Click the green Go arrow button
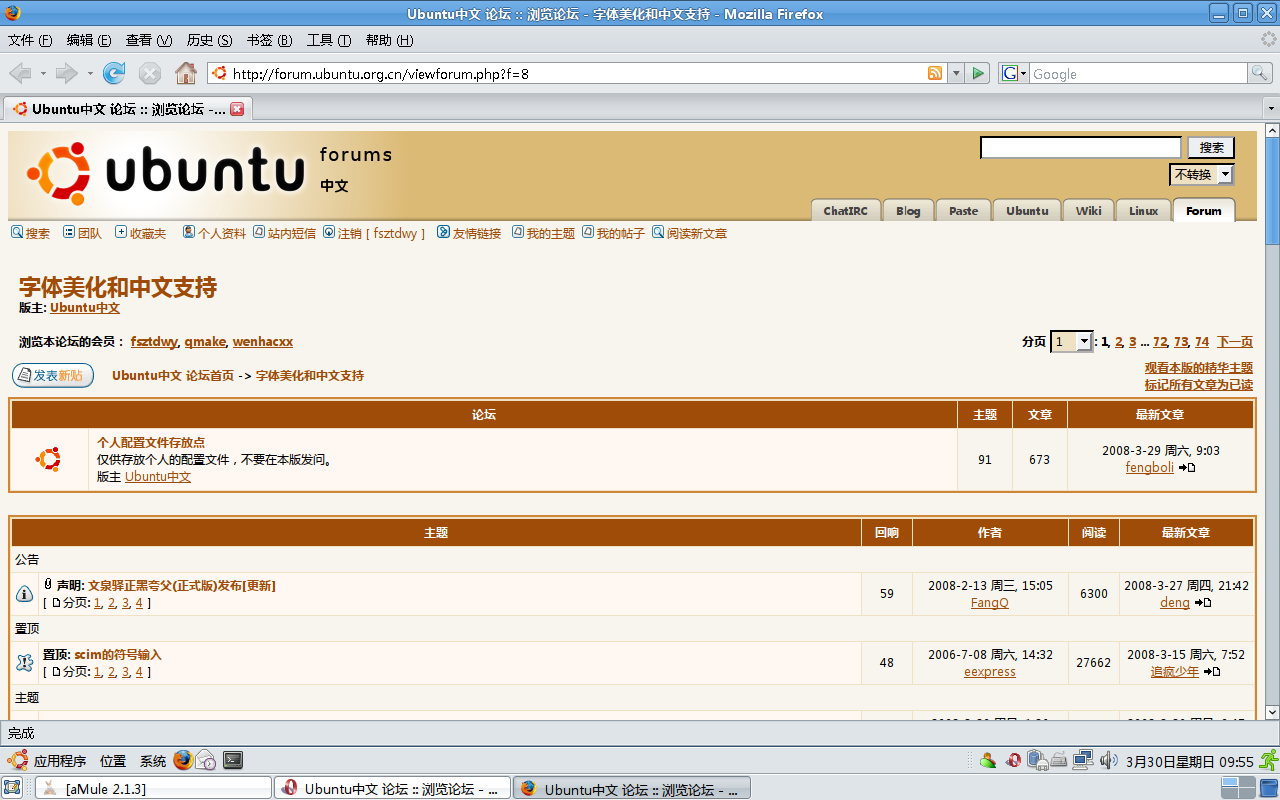This screenshot has height=800, width=1280. click(978, 73)
